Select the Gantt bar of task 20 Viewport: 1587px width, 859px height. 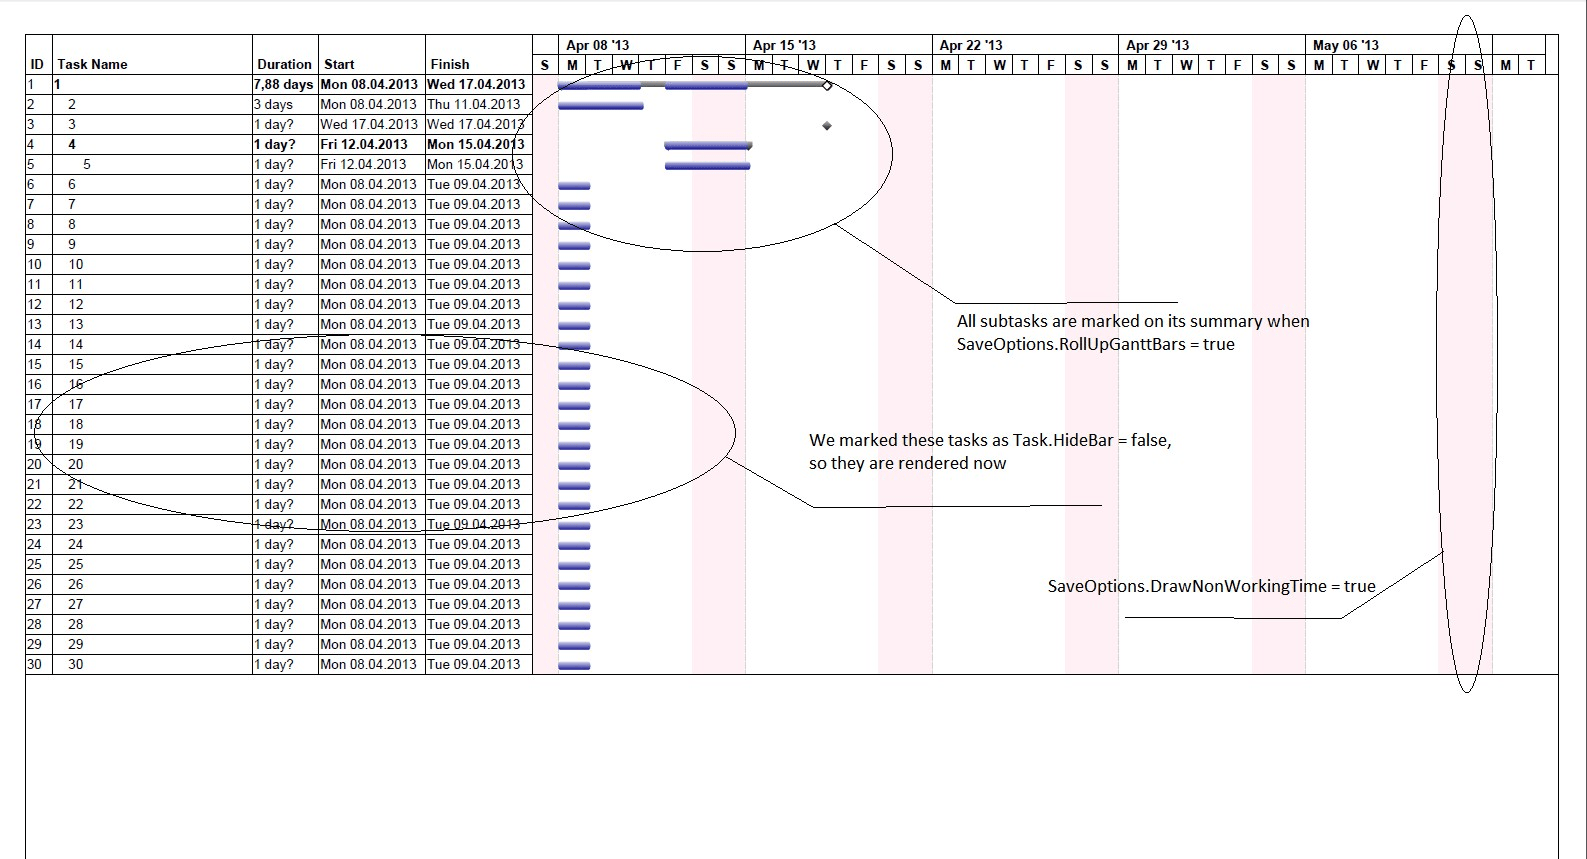(575, 466)
